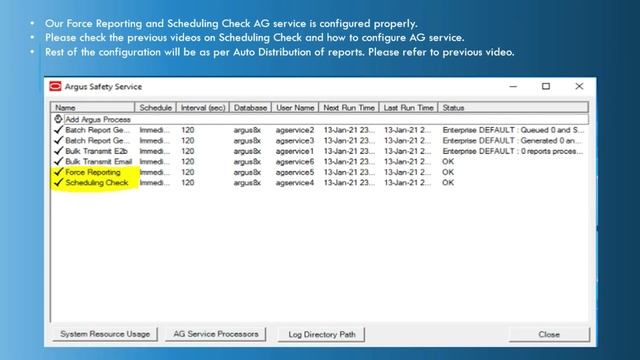640x360 pixels.
Task: Click the checkmark beside Bulk Transmit Email
Action: (x=58, y=162)
